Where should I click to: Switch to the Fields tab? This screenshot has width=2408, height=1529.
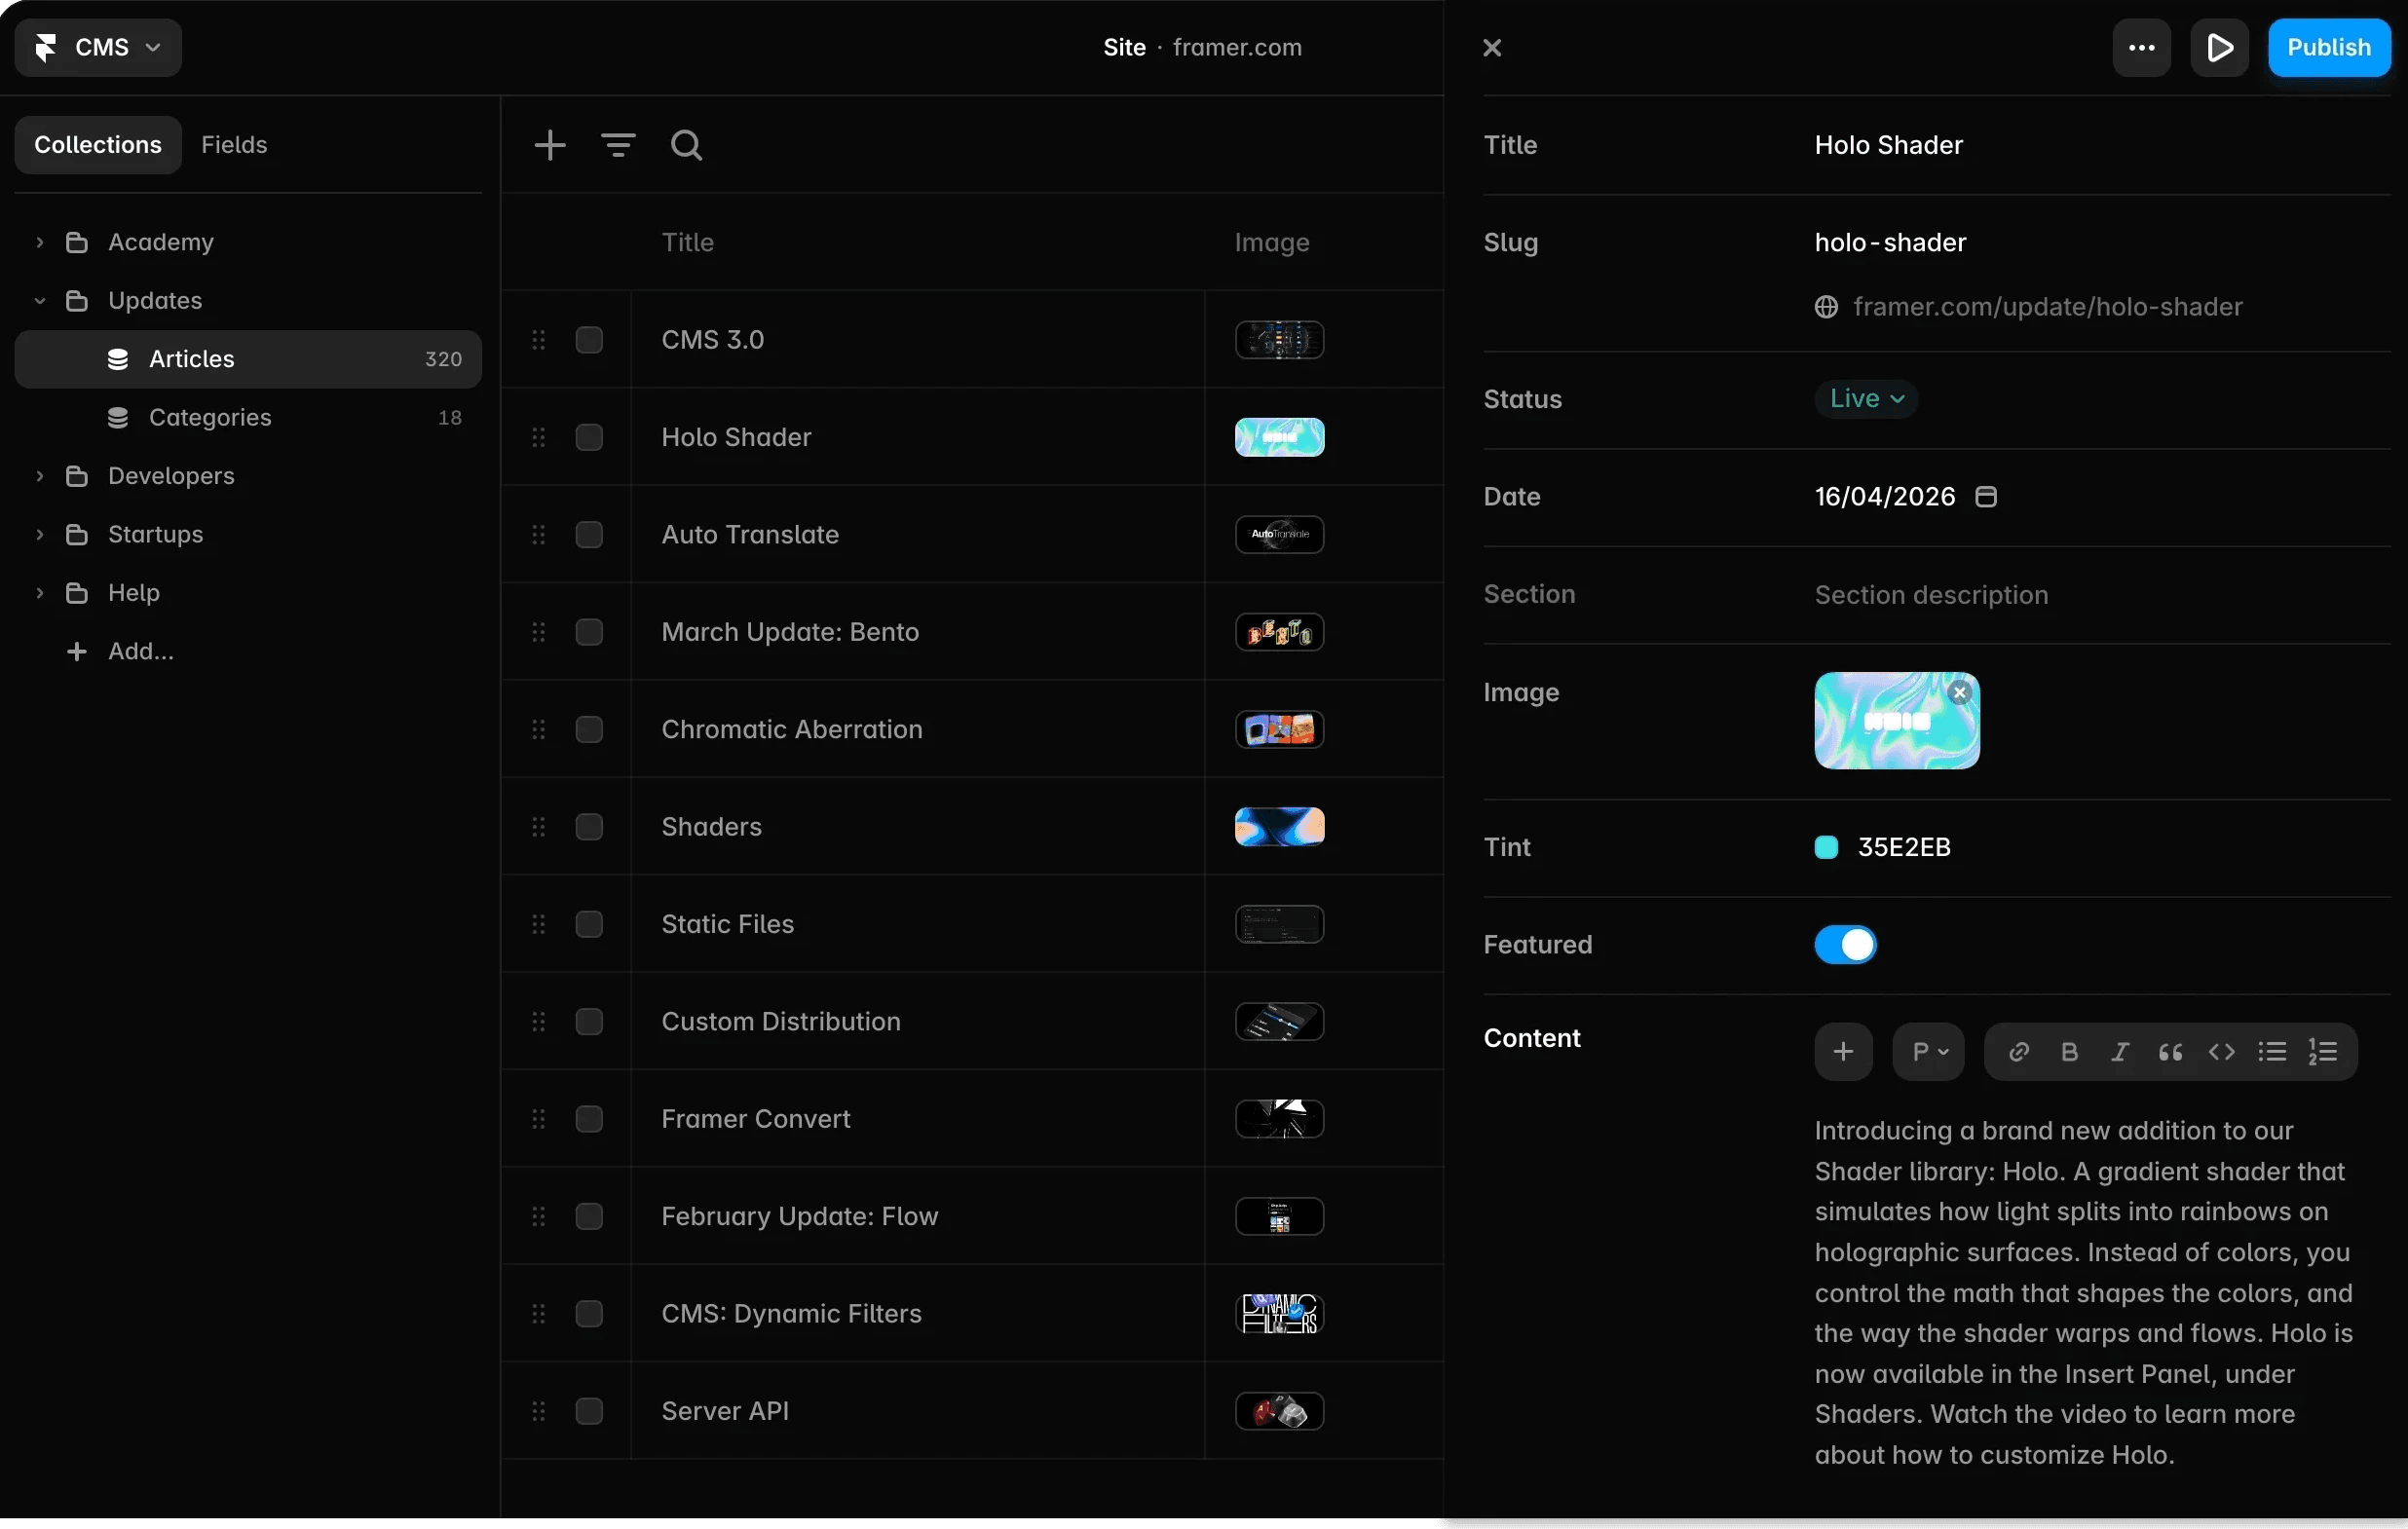pyautogui.click(x=234, y=145)
